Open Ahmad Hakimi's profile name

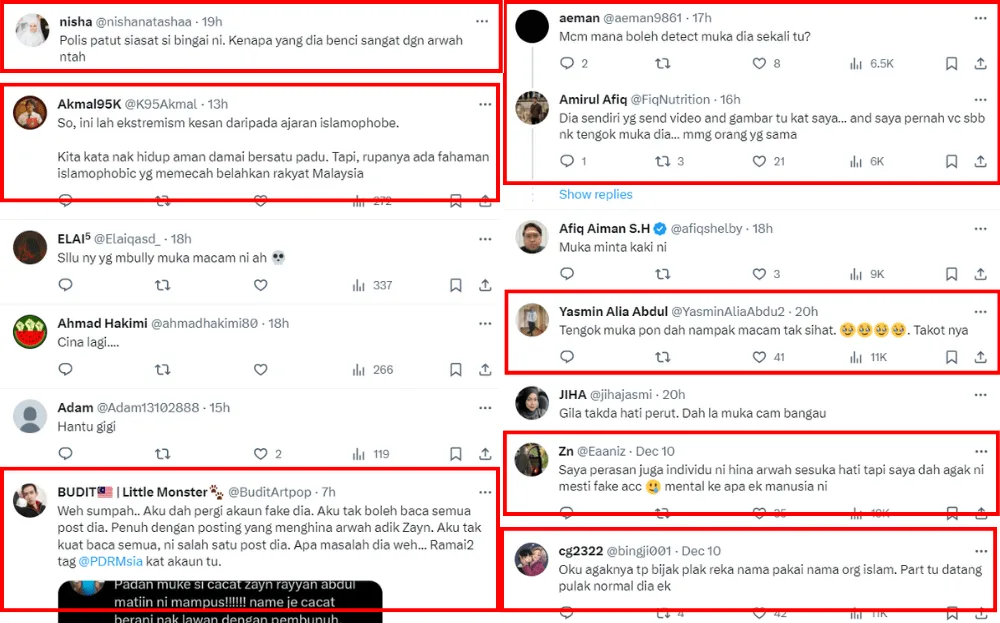pyautogui.click(x=102, y=323)
